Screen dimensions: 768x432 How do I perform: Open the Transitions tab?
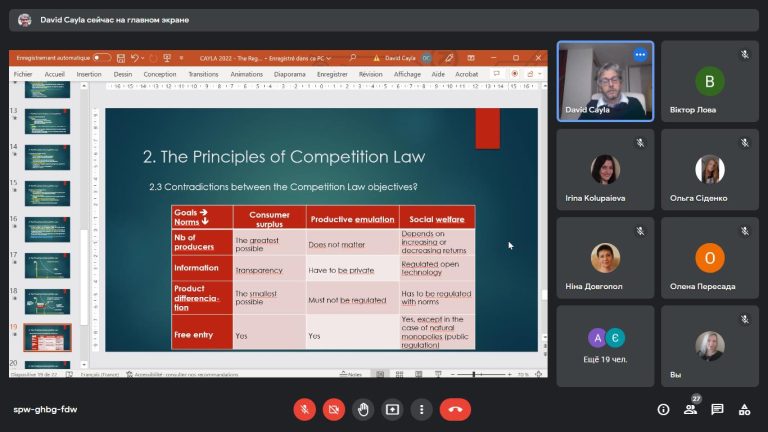[x=203, y=74]
